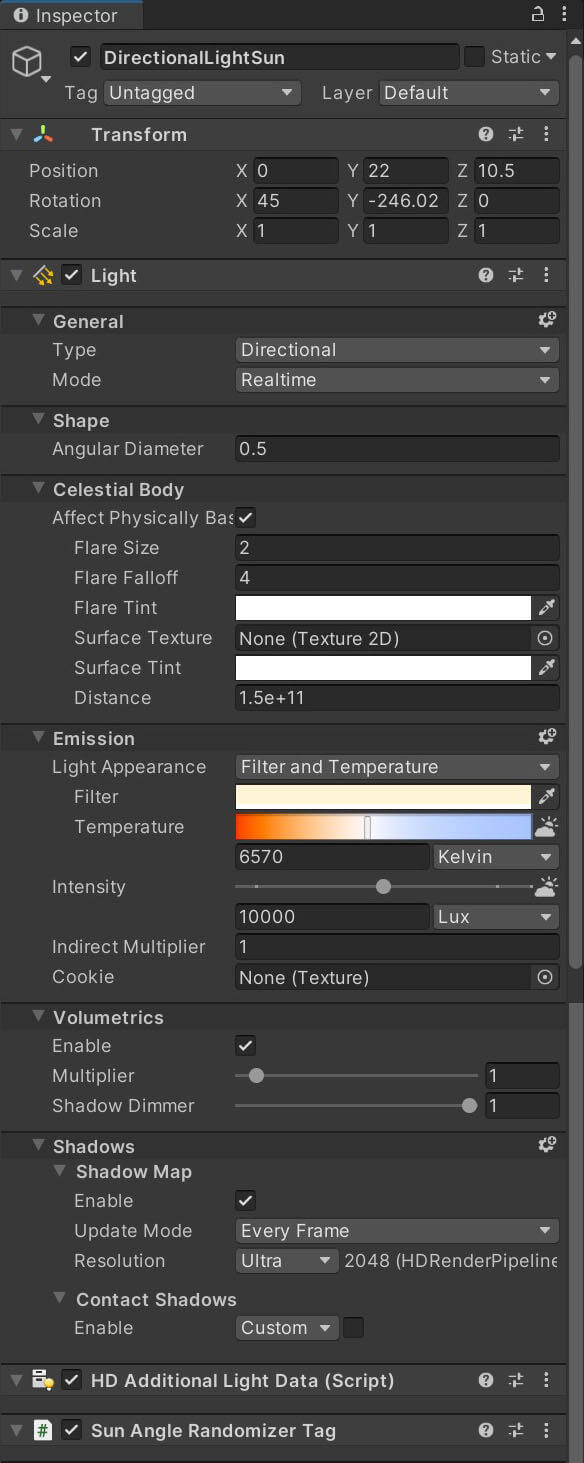Screen dimensions: 584x1463
Task: Open Transform component help icon
Action: 486,134
